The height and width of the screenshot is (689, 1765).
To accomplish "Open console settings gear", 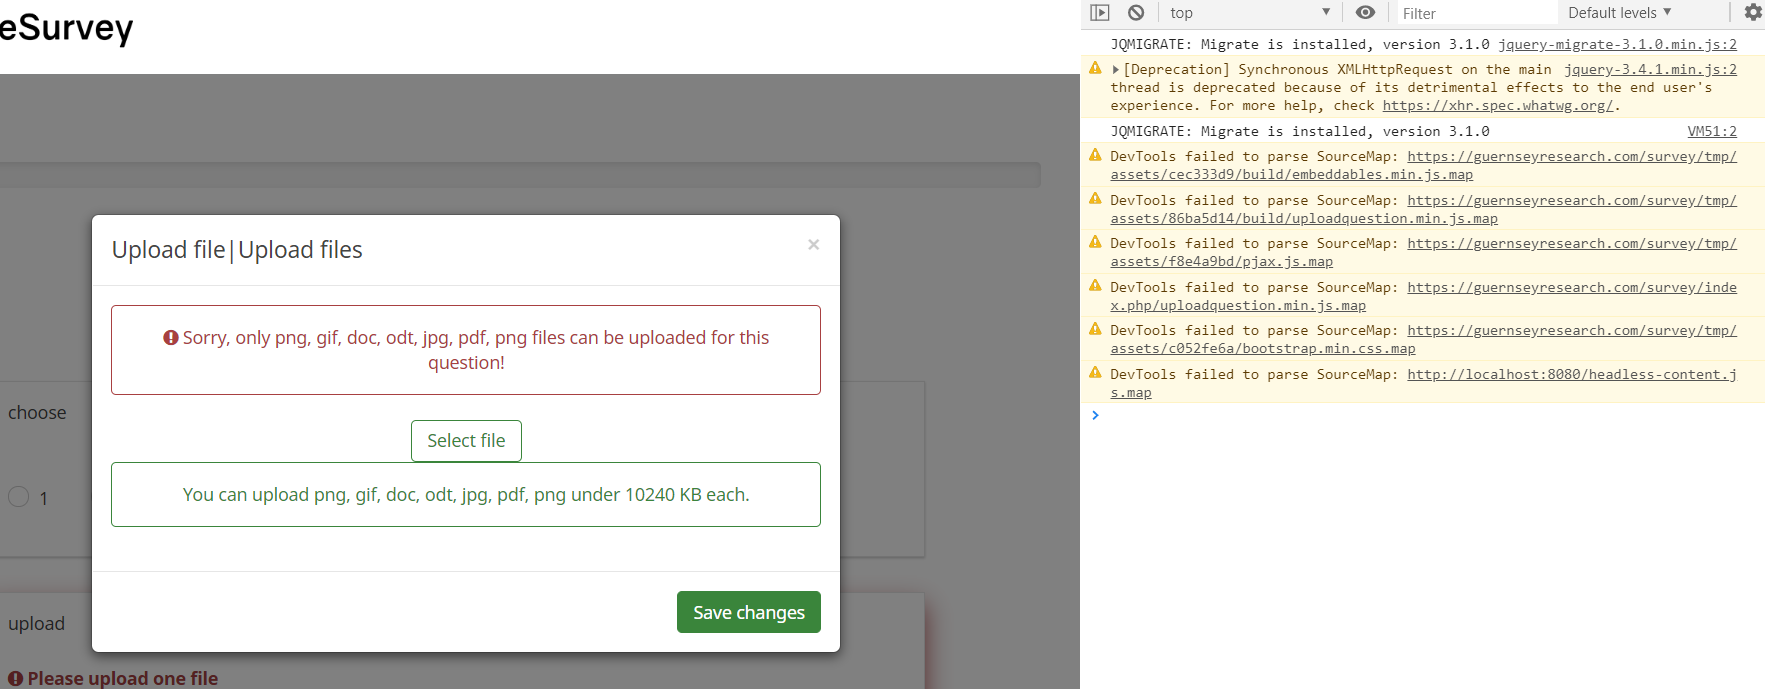I will [1753, 13].
